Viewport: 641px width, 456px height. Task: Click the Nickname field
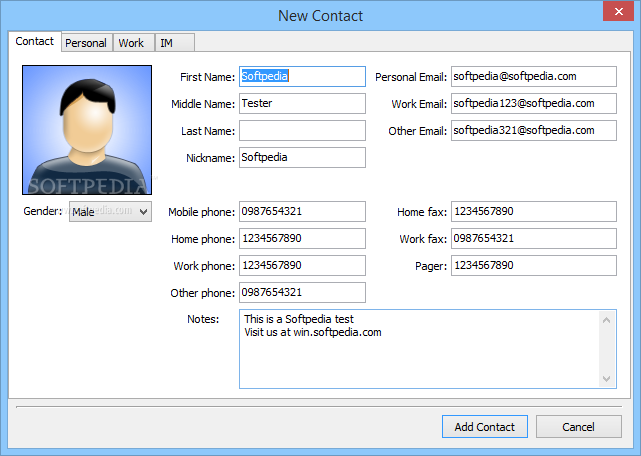click(303, 157)
